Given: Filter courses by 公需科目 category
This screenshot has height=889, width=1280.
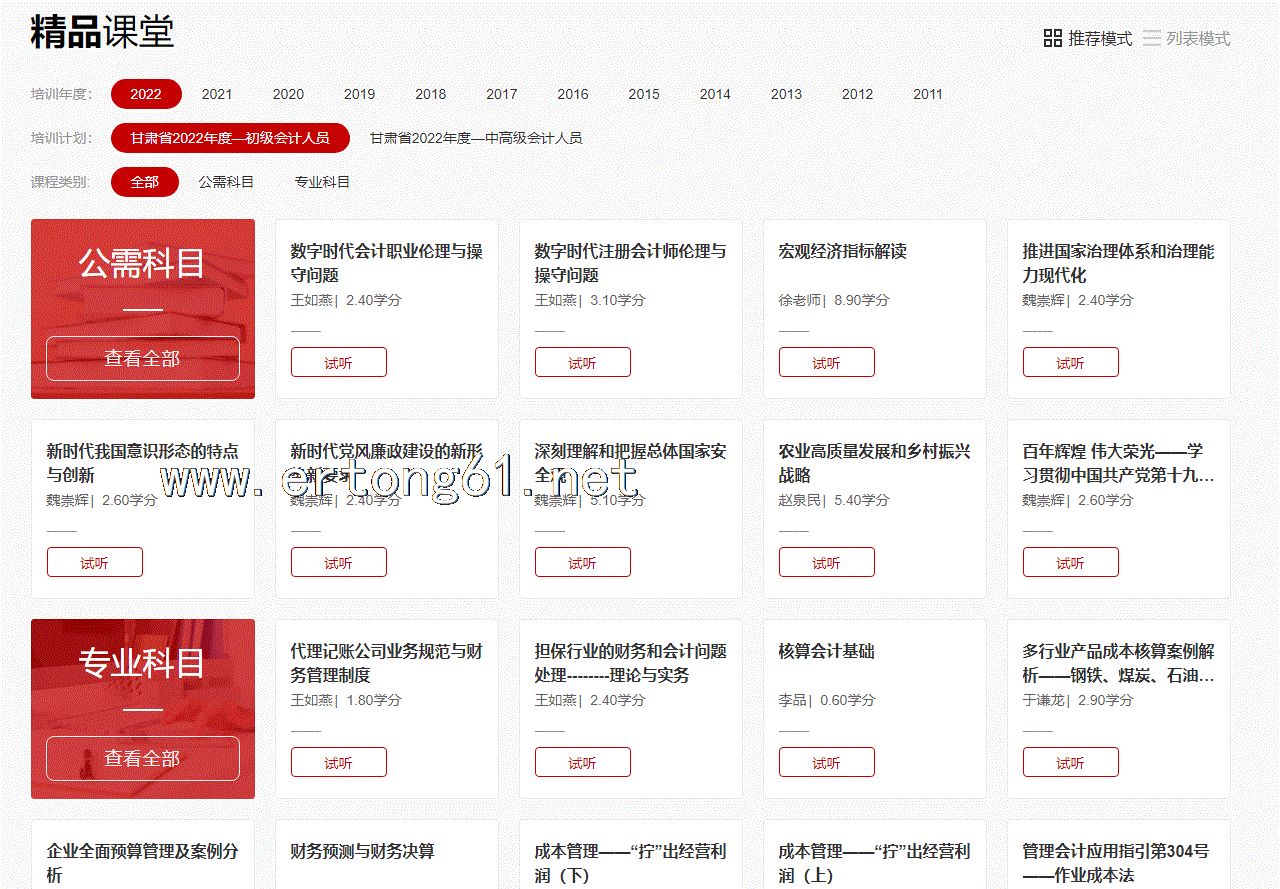Looking at the screenshot, I should click(x=226, y=182).
